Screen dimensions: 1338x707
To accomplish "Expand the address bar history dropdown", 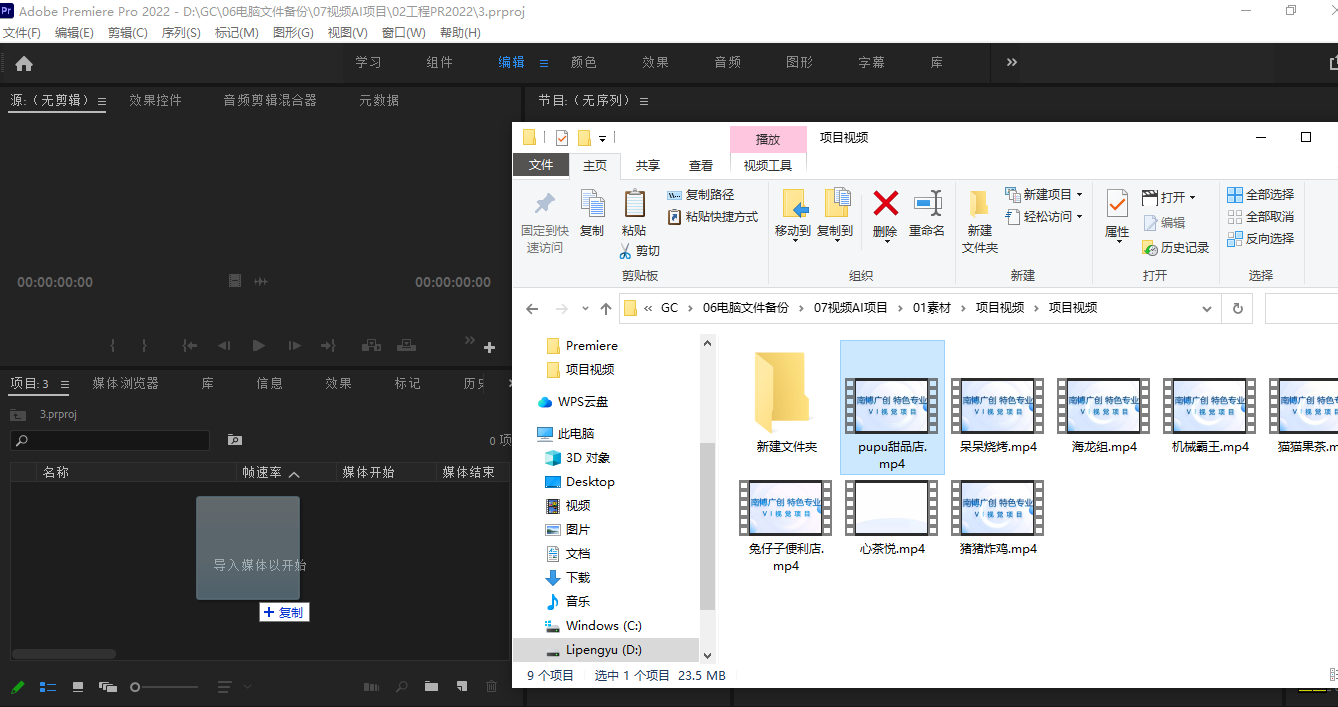I will [1209, 308].
